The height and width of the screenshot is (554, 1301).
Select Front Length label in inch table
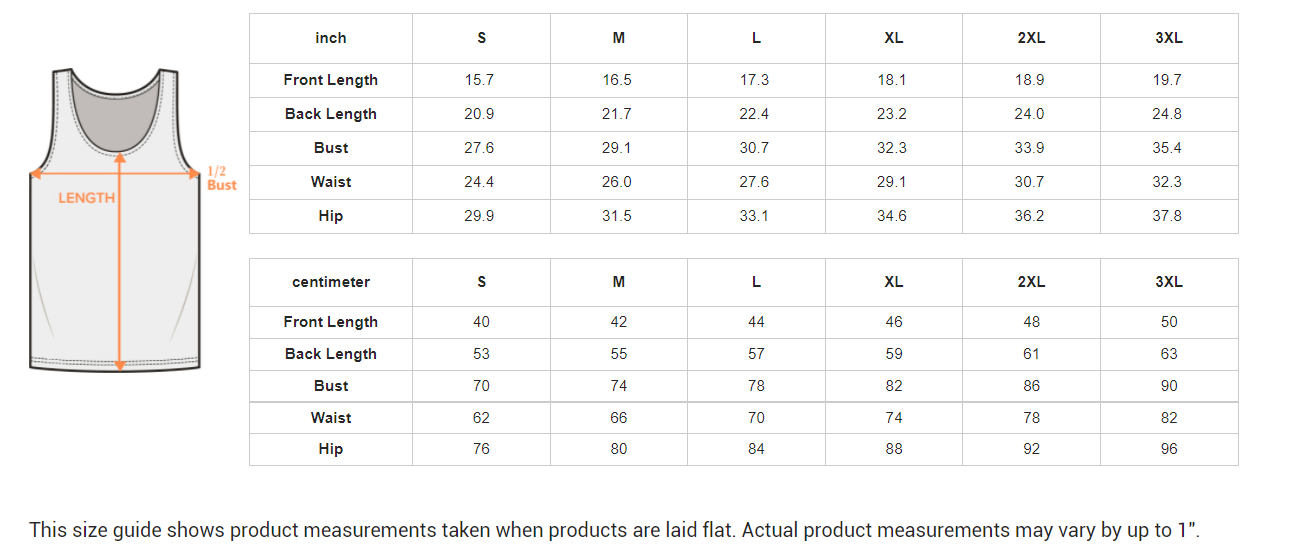click(331, 80)
